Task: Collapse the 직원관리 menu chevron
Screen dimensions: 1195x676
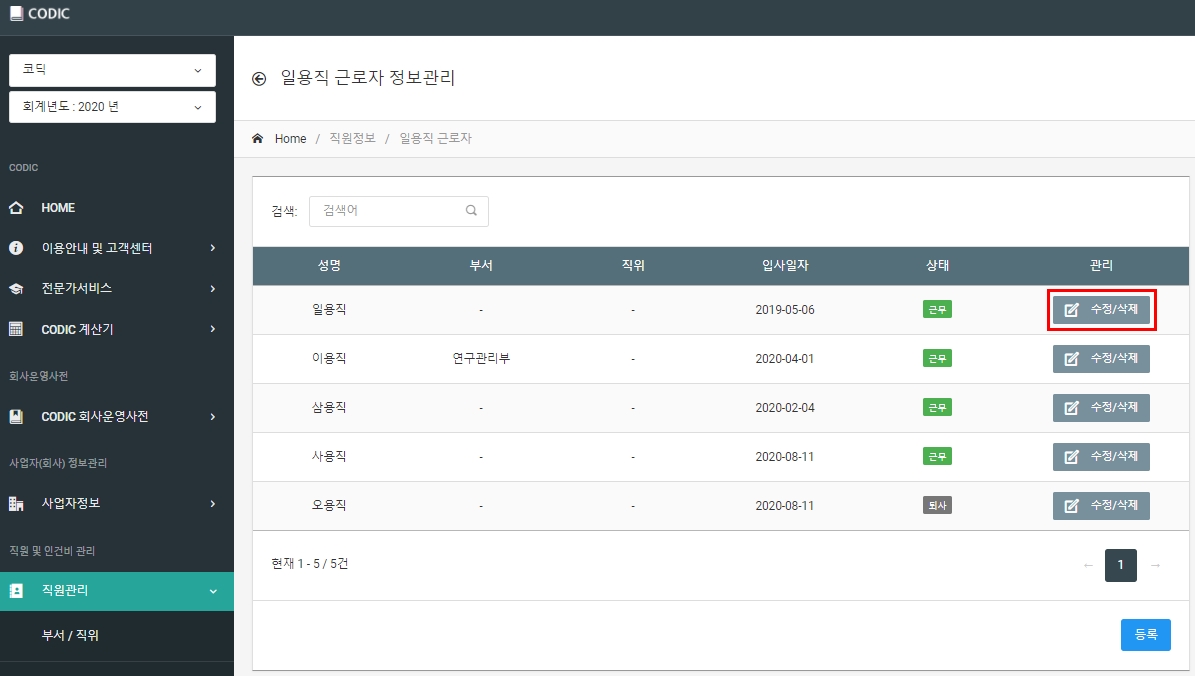Action: click(x=213, y=591)
